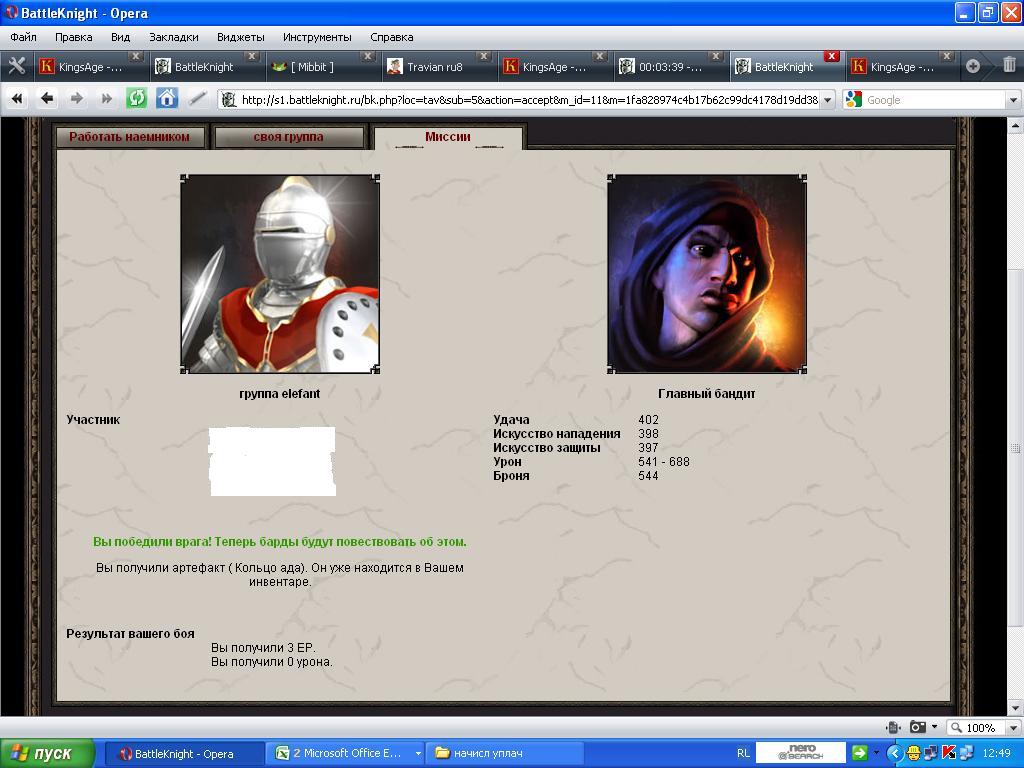Switch to the Travian ru8 tab
The height and width of the screenshot is (768, 1024).
439,67
